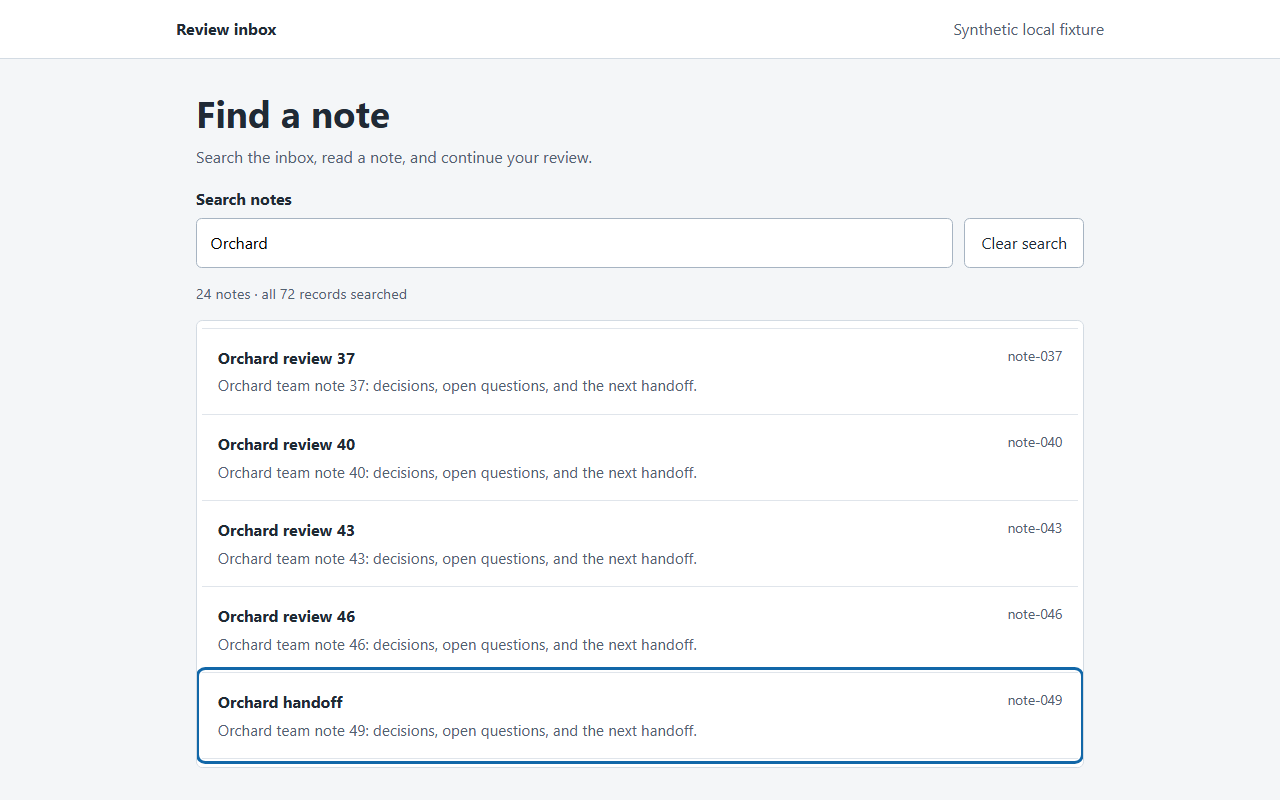Click the Orchard team note 37 description
The width and height of the screenshot is (1280, 800).
click(457, 386)
